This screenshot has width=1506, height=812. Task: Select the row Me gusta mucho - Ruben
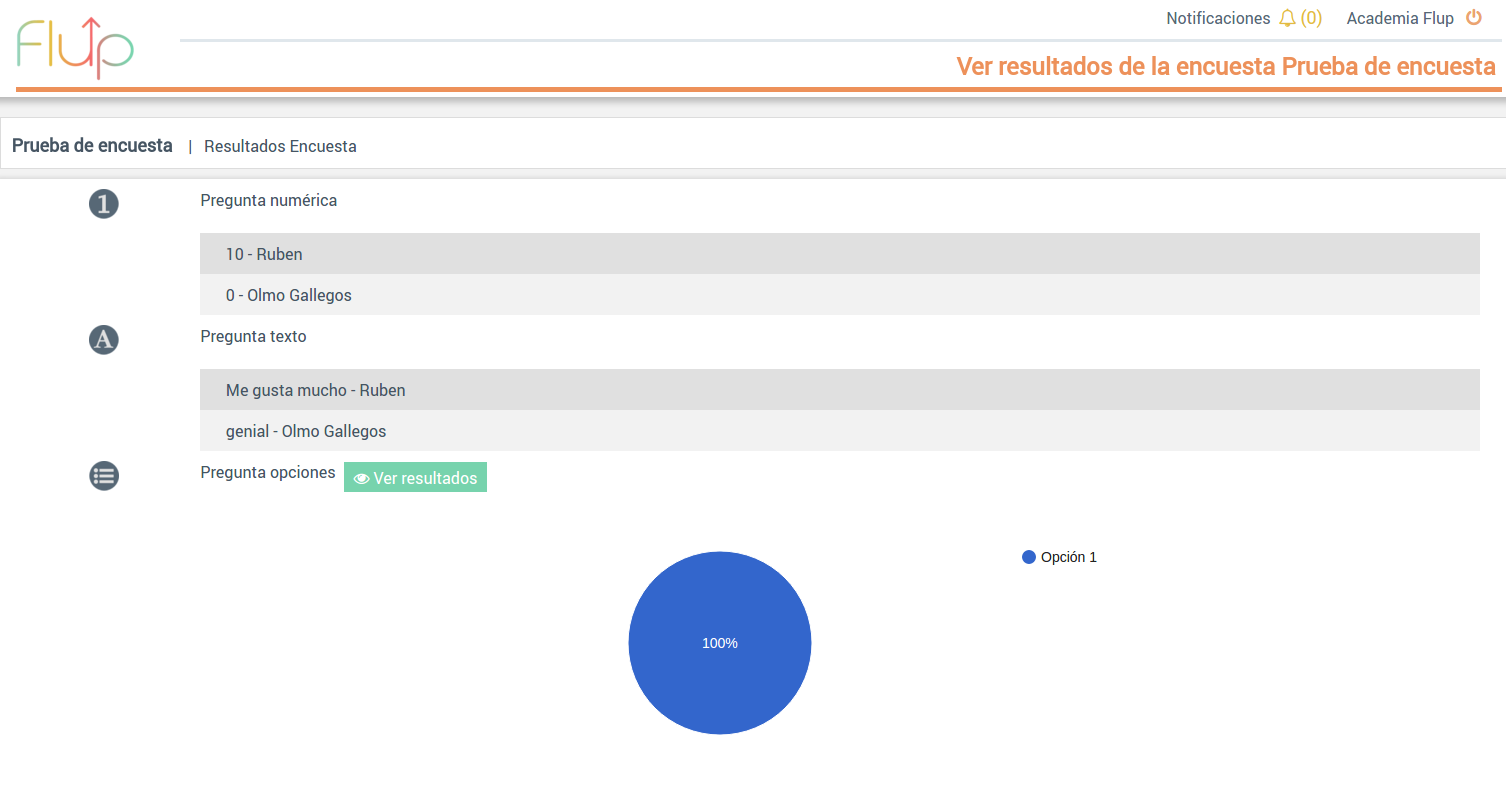pyautogui.click(x=840, y=390)
